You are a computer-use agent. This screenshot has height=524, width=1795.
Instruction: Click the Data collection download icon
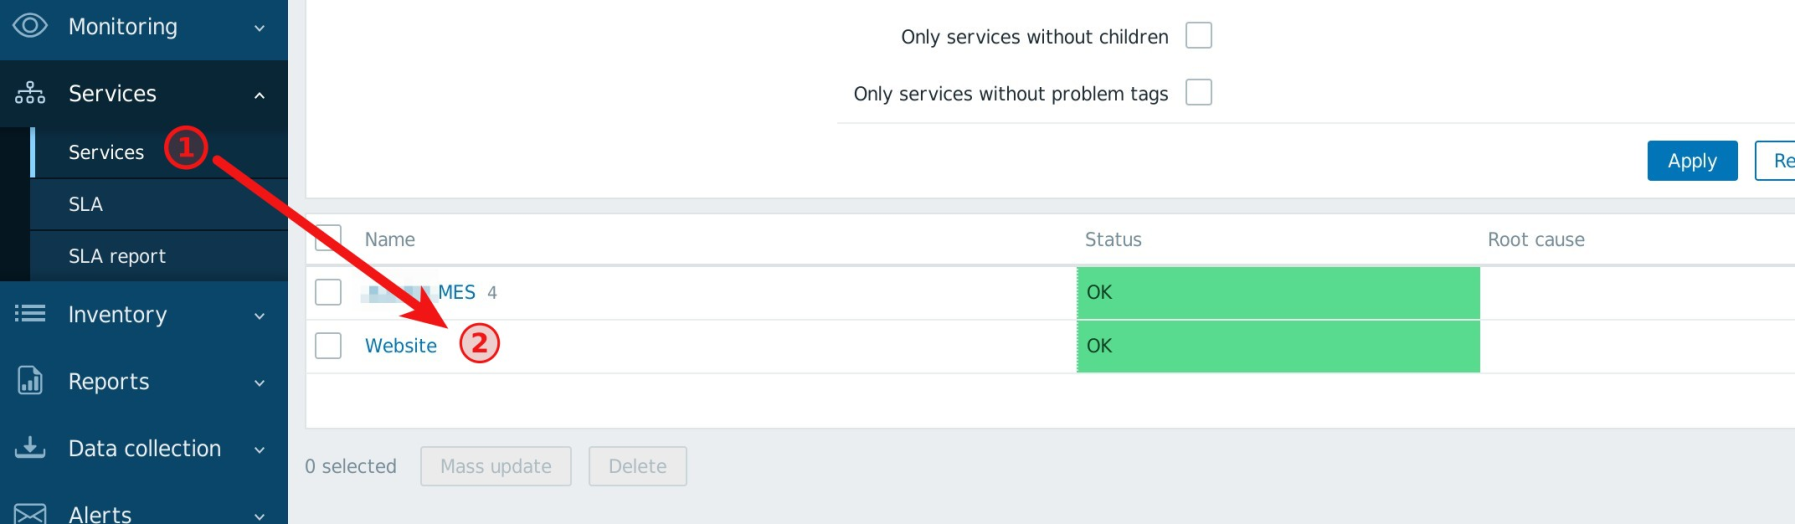pyautogui.click(x=30, y=447)
